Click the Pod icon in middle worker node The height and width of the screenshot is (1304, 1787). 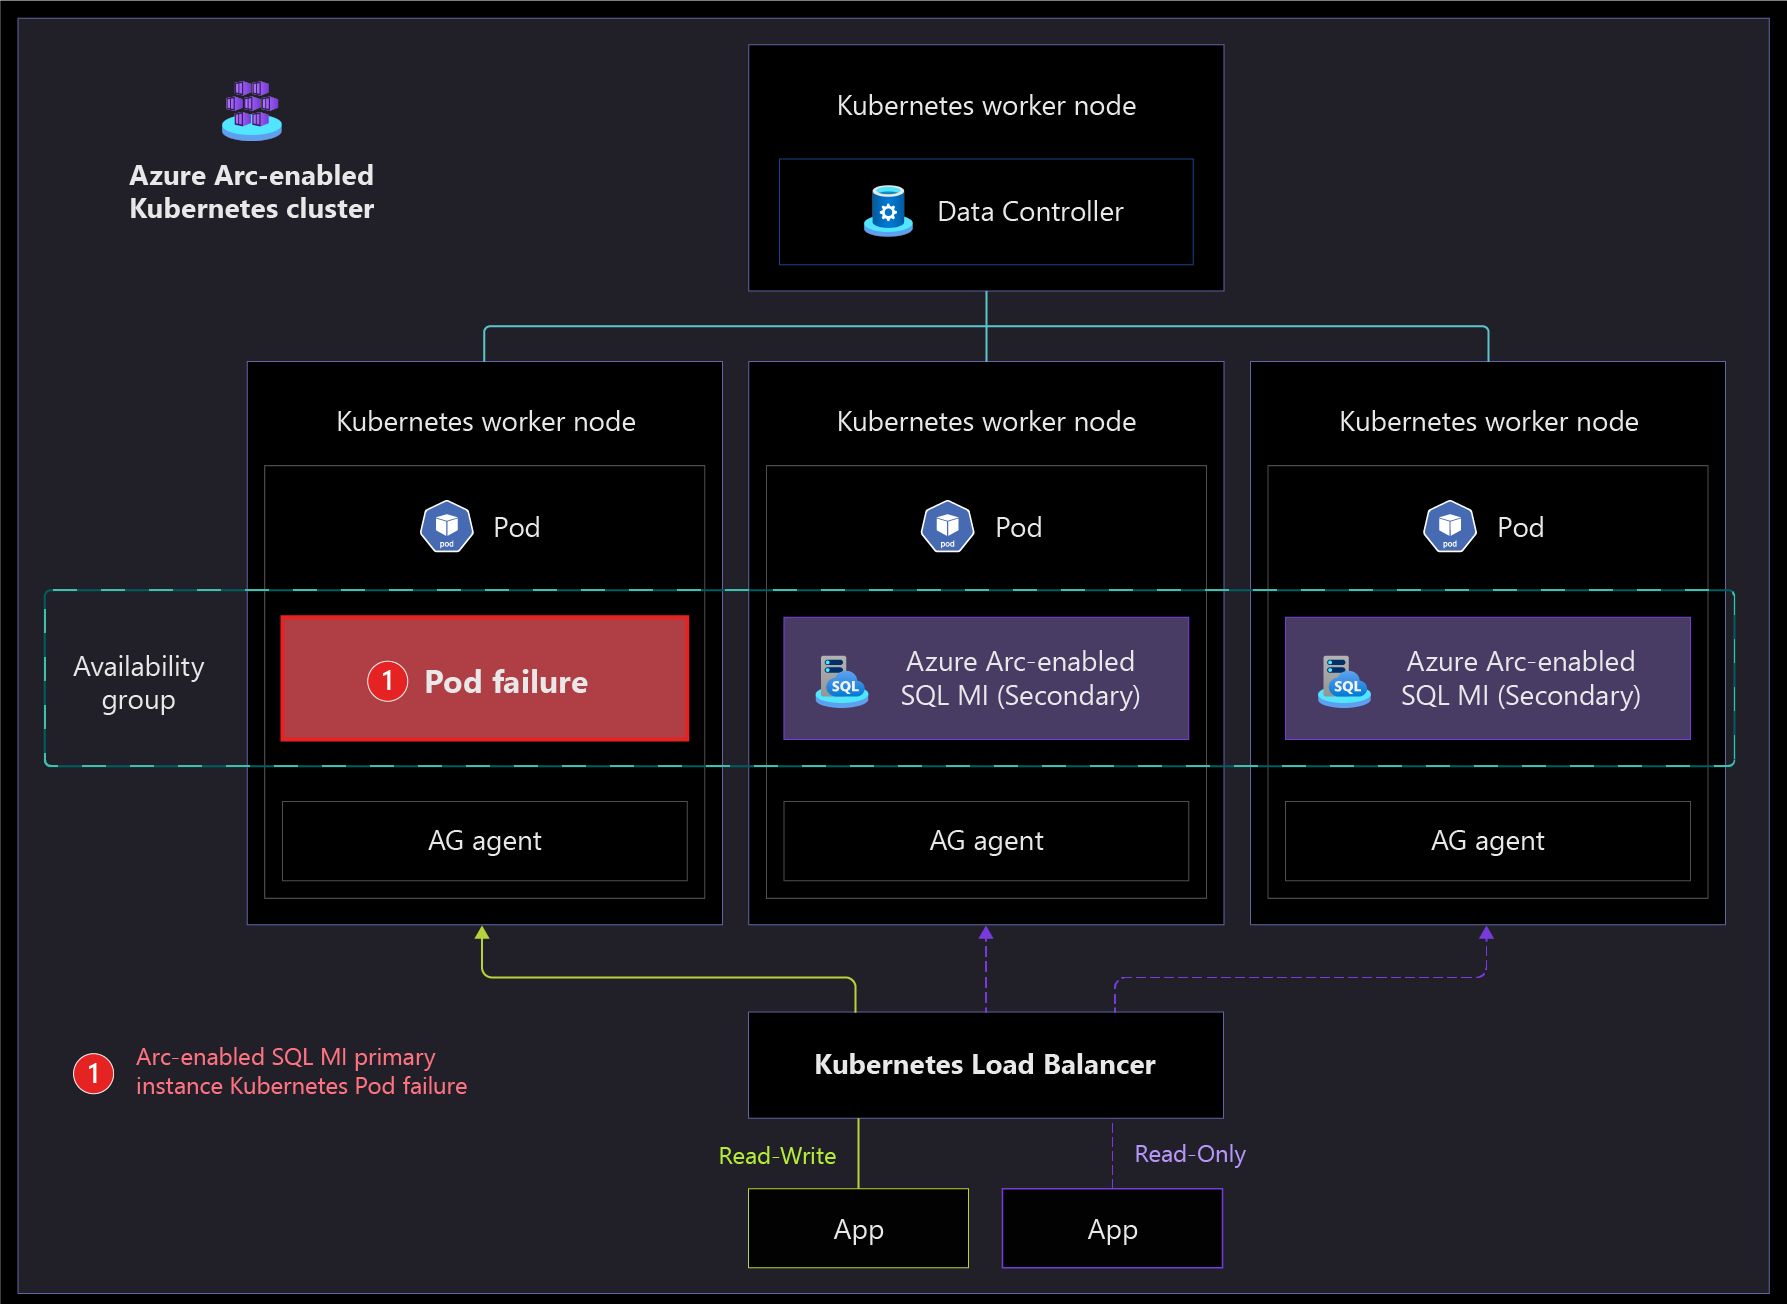pyautogui.click(x=947, y=526)
